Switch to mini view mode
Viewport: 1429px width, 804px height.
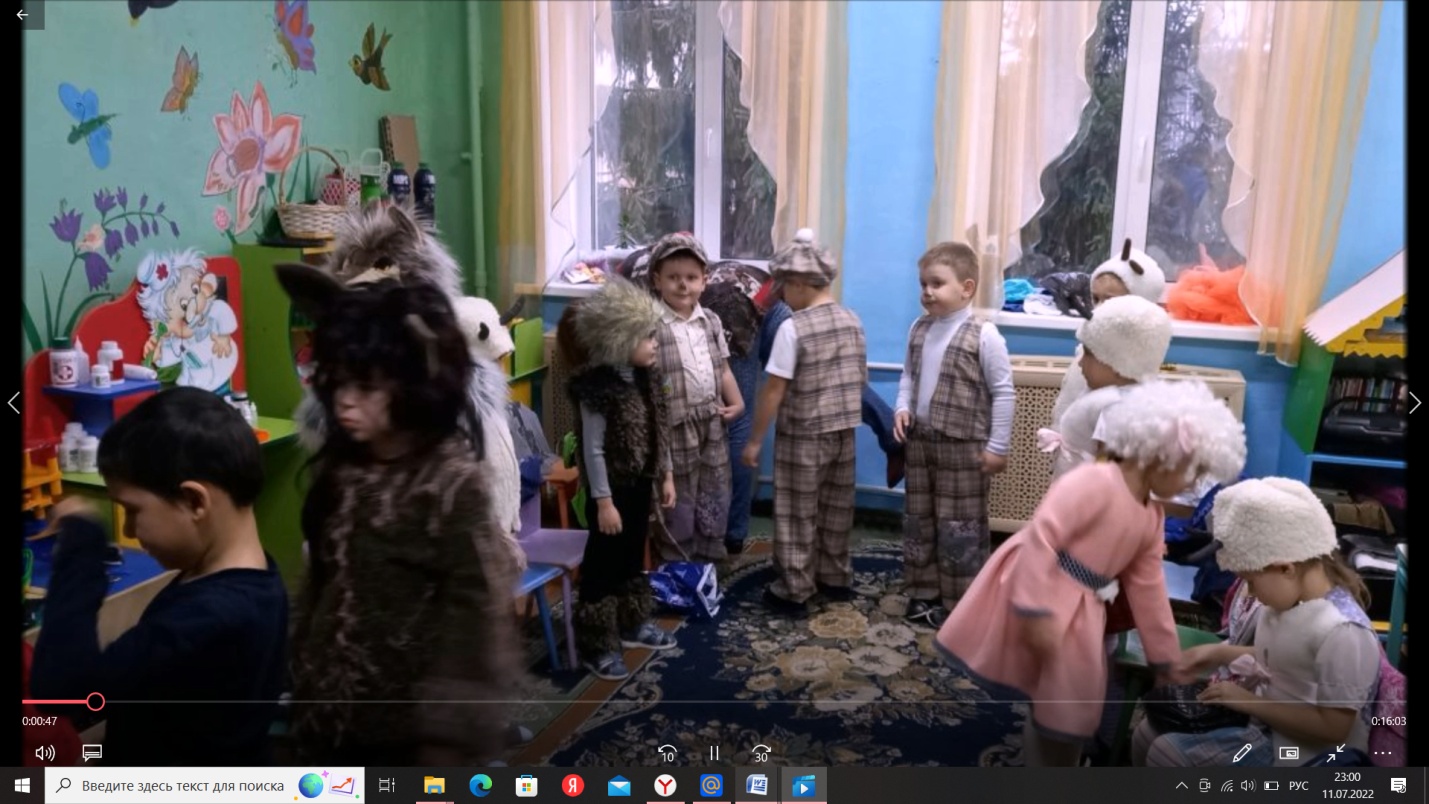pyautogui.click(x=1289, y=753)
